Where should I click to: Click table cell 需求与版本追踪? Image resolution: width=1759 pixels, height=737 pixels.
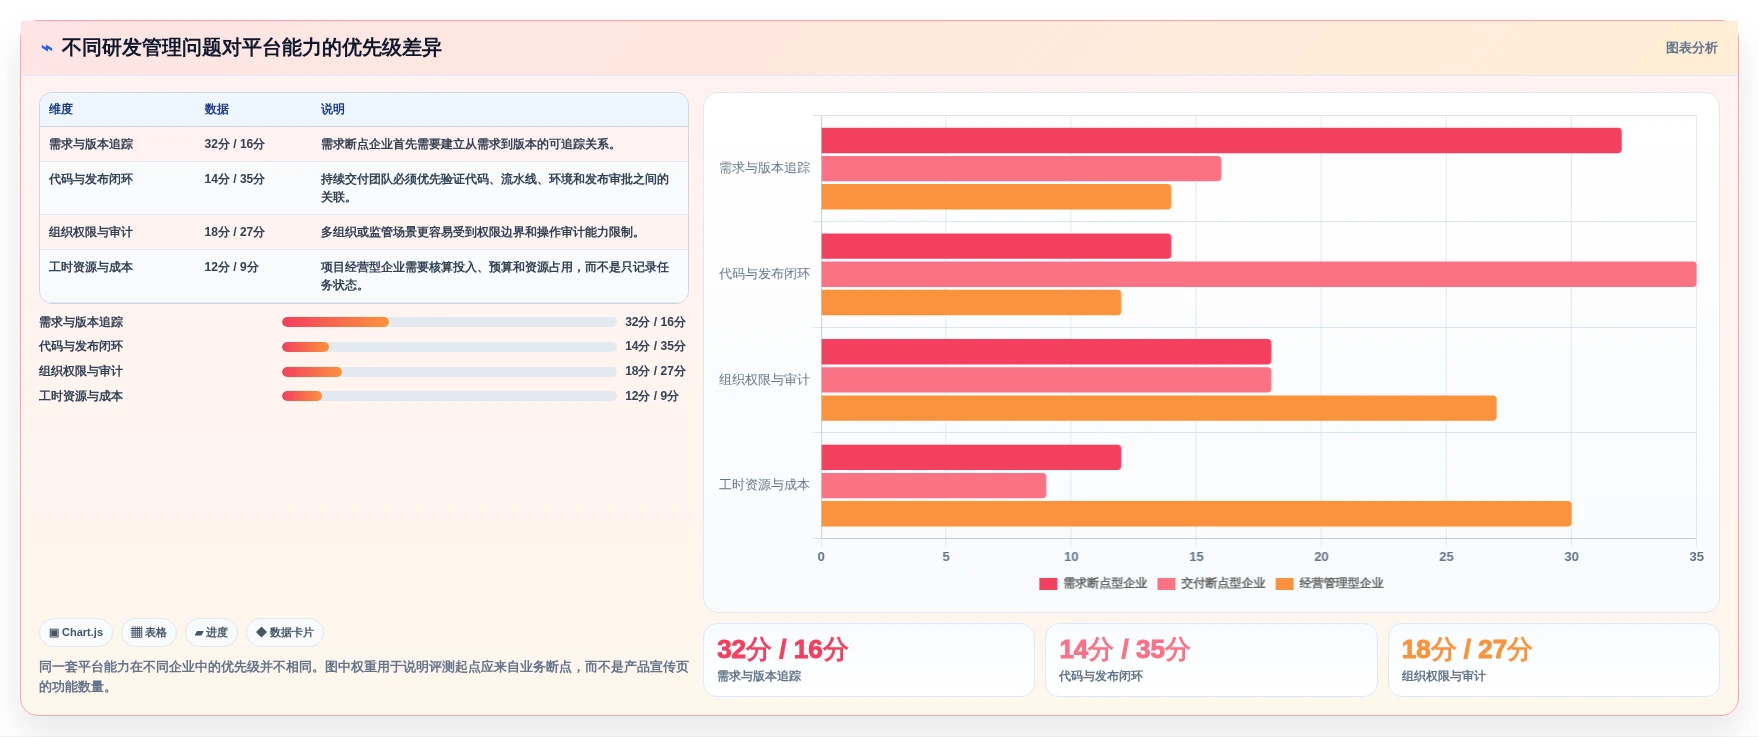tap(91, 144)
